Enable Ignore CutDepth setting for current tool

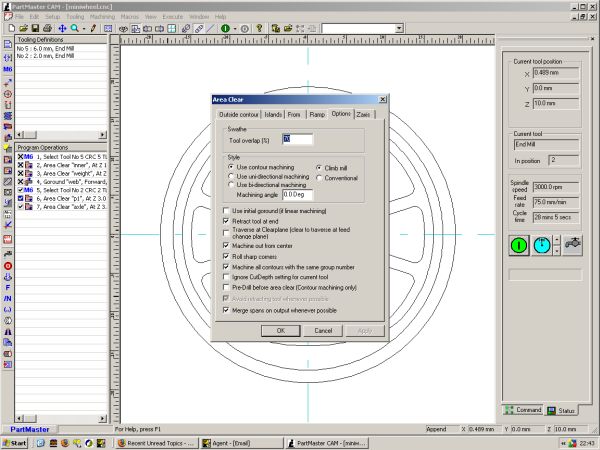[226, 277]
